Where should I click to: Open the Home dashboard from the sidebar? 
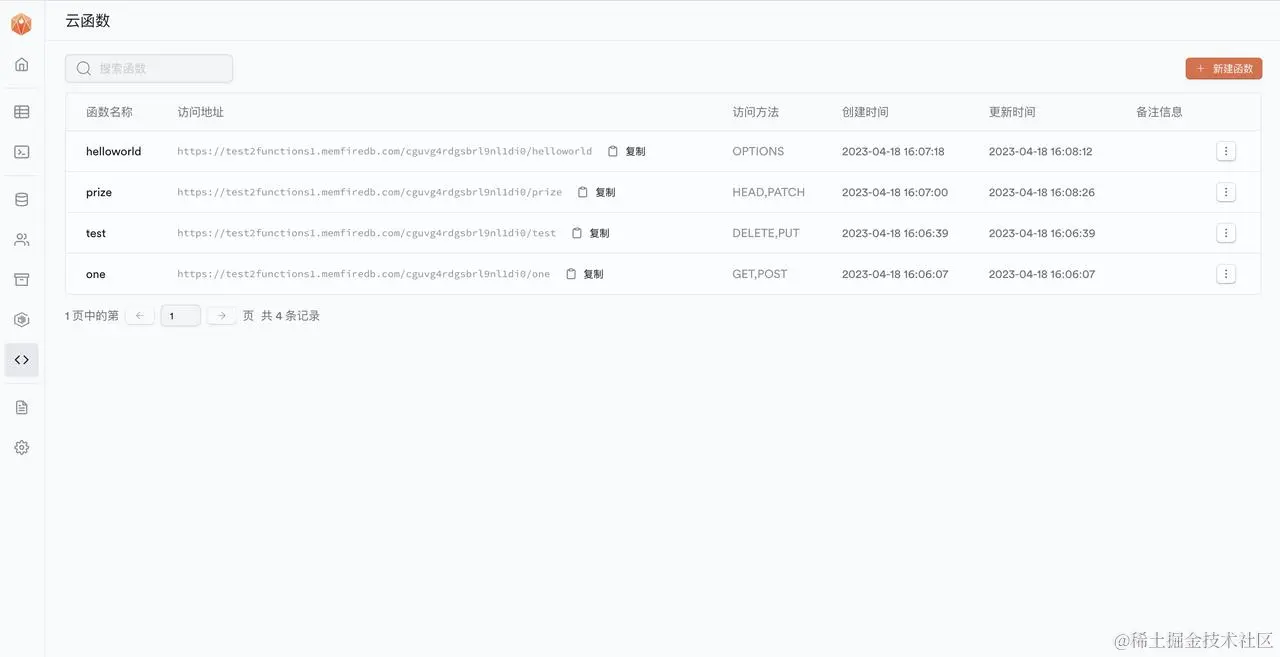[21, 63]
